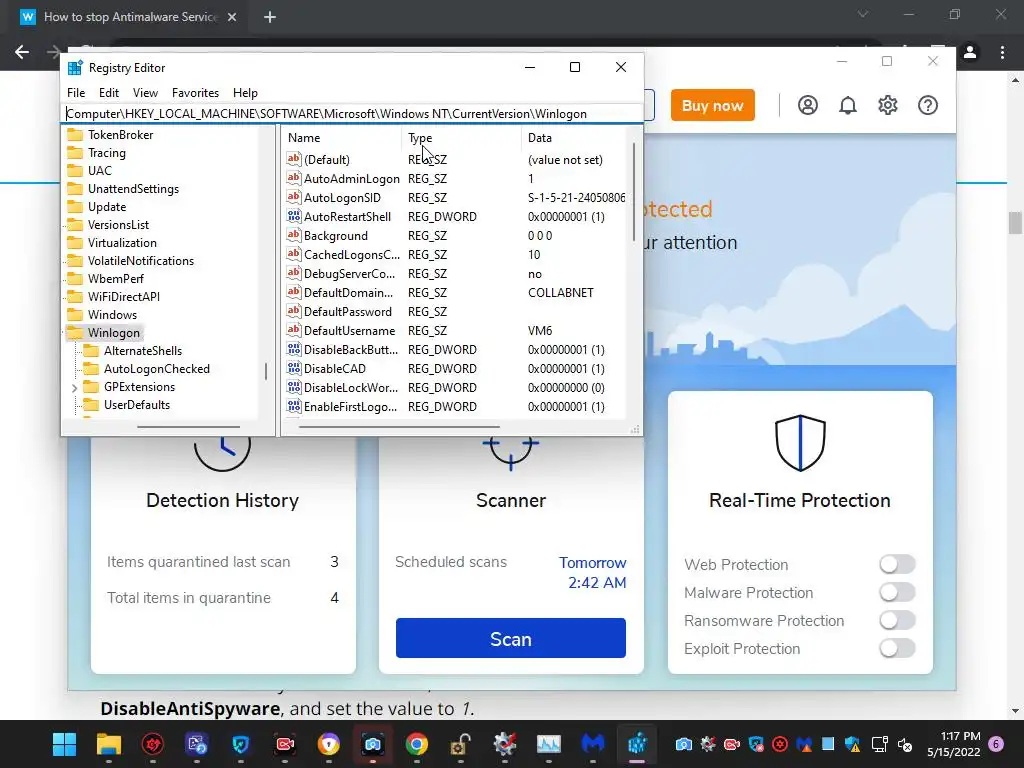This screenshot has height=768, width=1024.
Task: Select the WbemPerf key
Action: [116, 279]
